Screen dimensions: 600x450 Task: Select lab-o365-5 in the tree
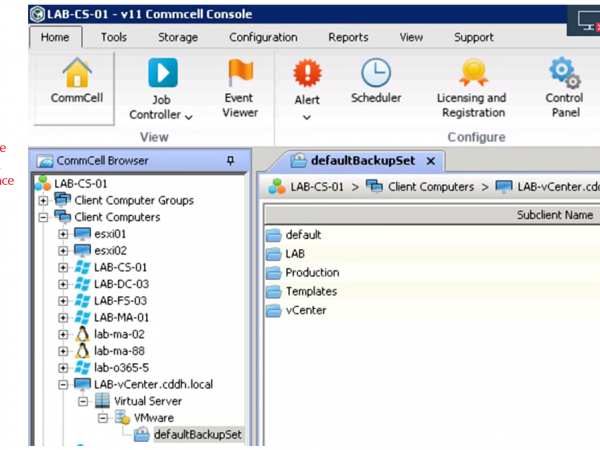pos(121,367)
